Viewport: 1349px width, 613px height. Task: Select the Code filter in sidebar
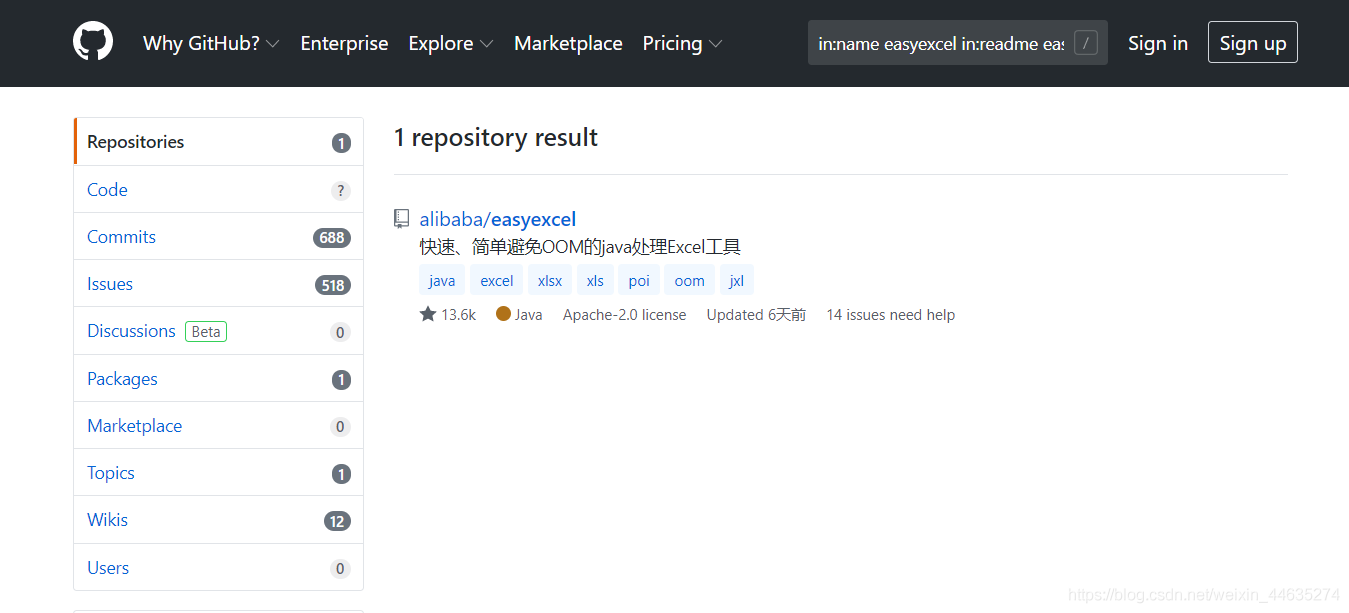(x=218, y=189)
